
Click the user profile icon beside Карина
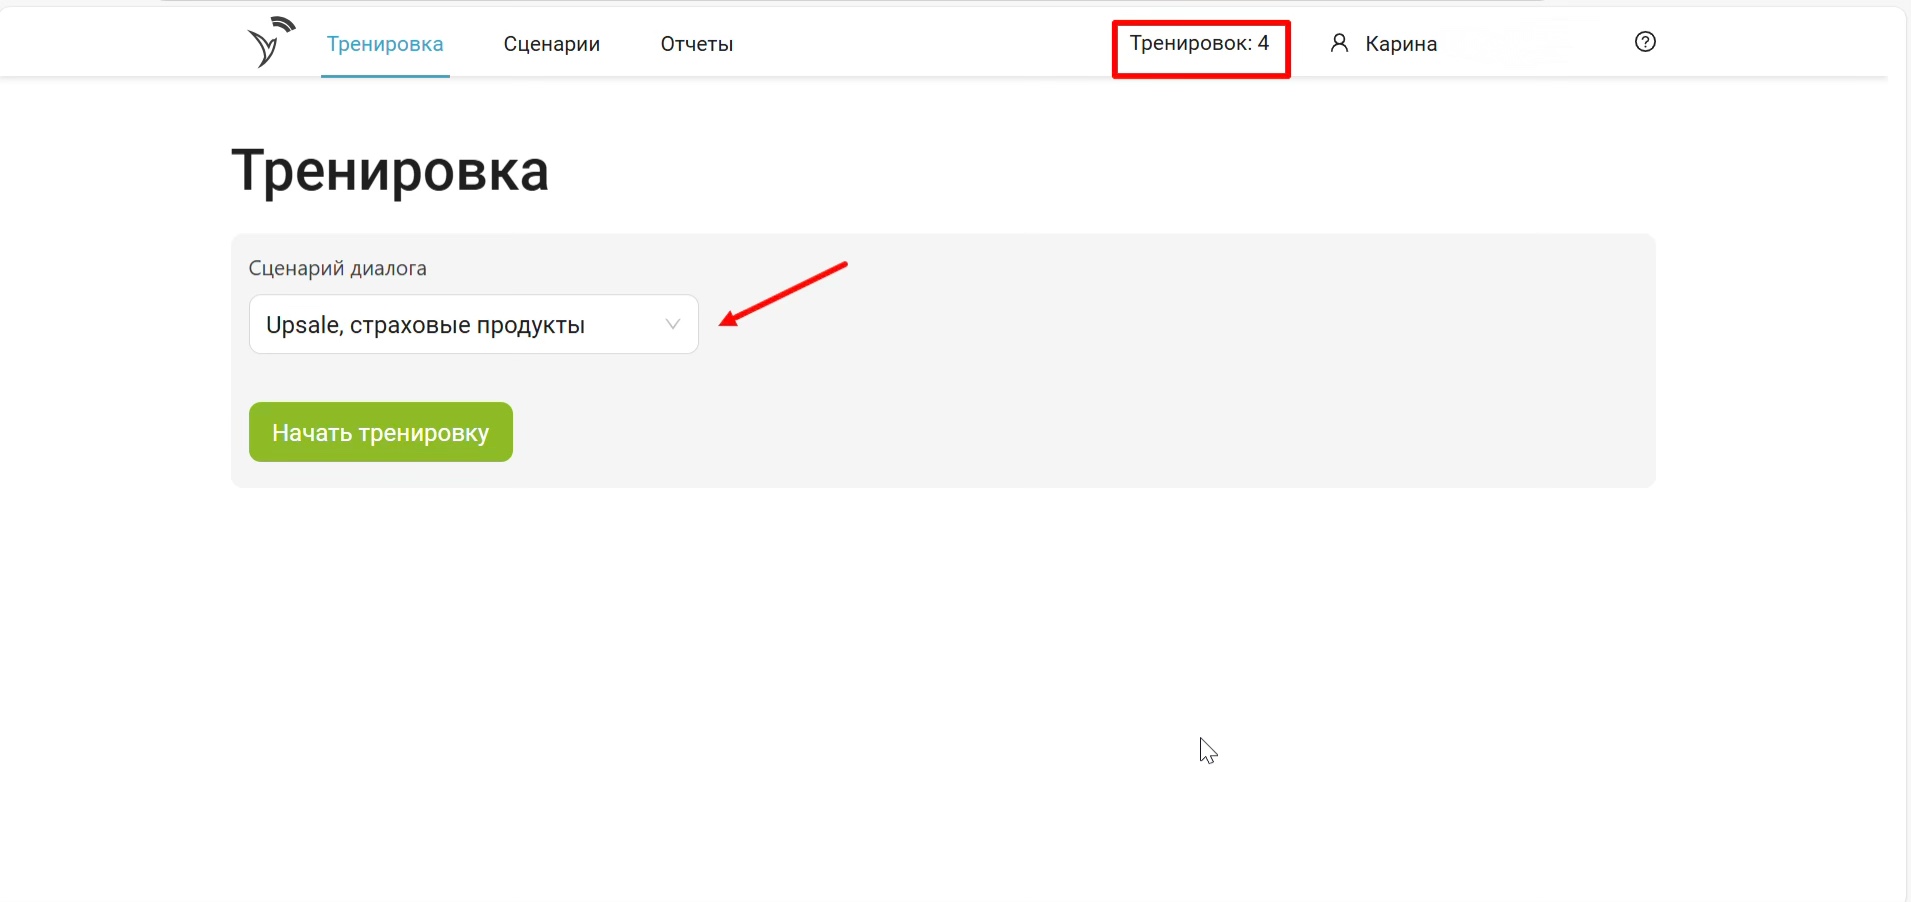tap(1339, 43)
